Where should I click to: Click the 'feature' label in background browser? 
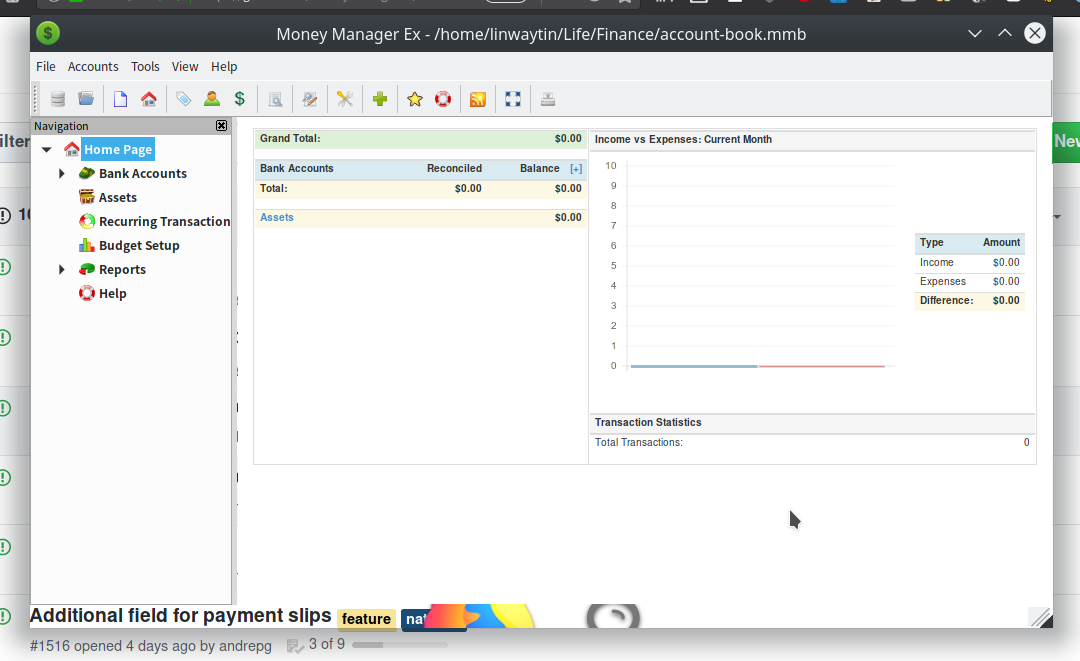(x=366, y=619)
